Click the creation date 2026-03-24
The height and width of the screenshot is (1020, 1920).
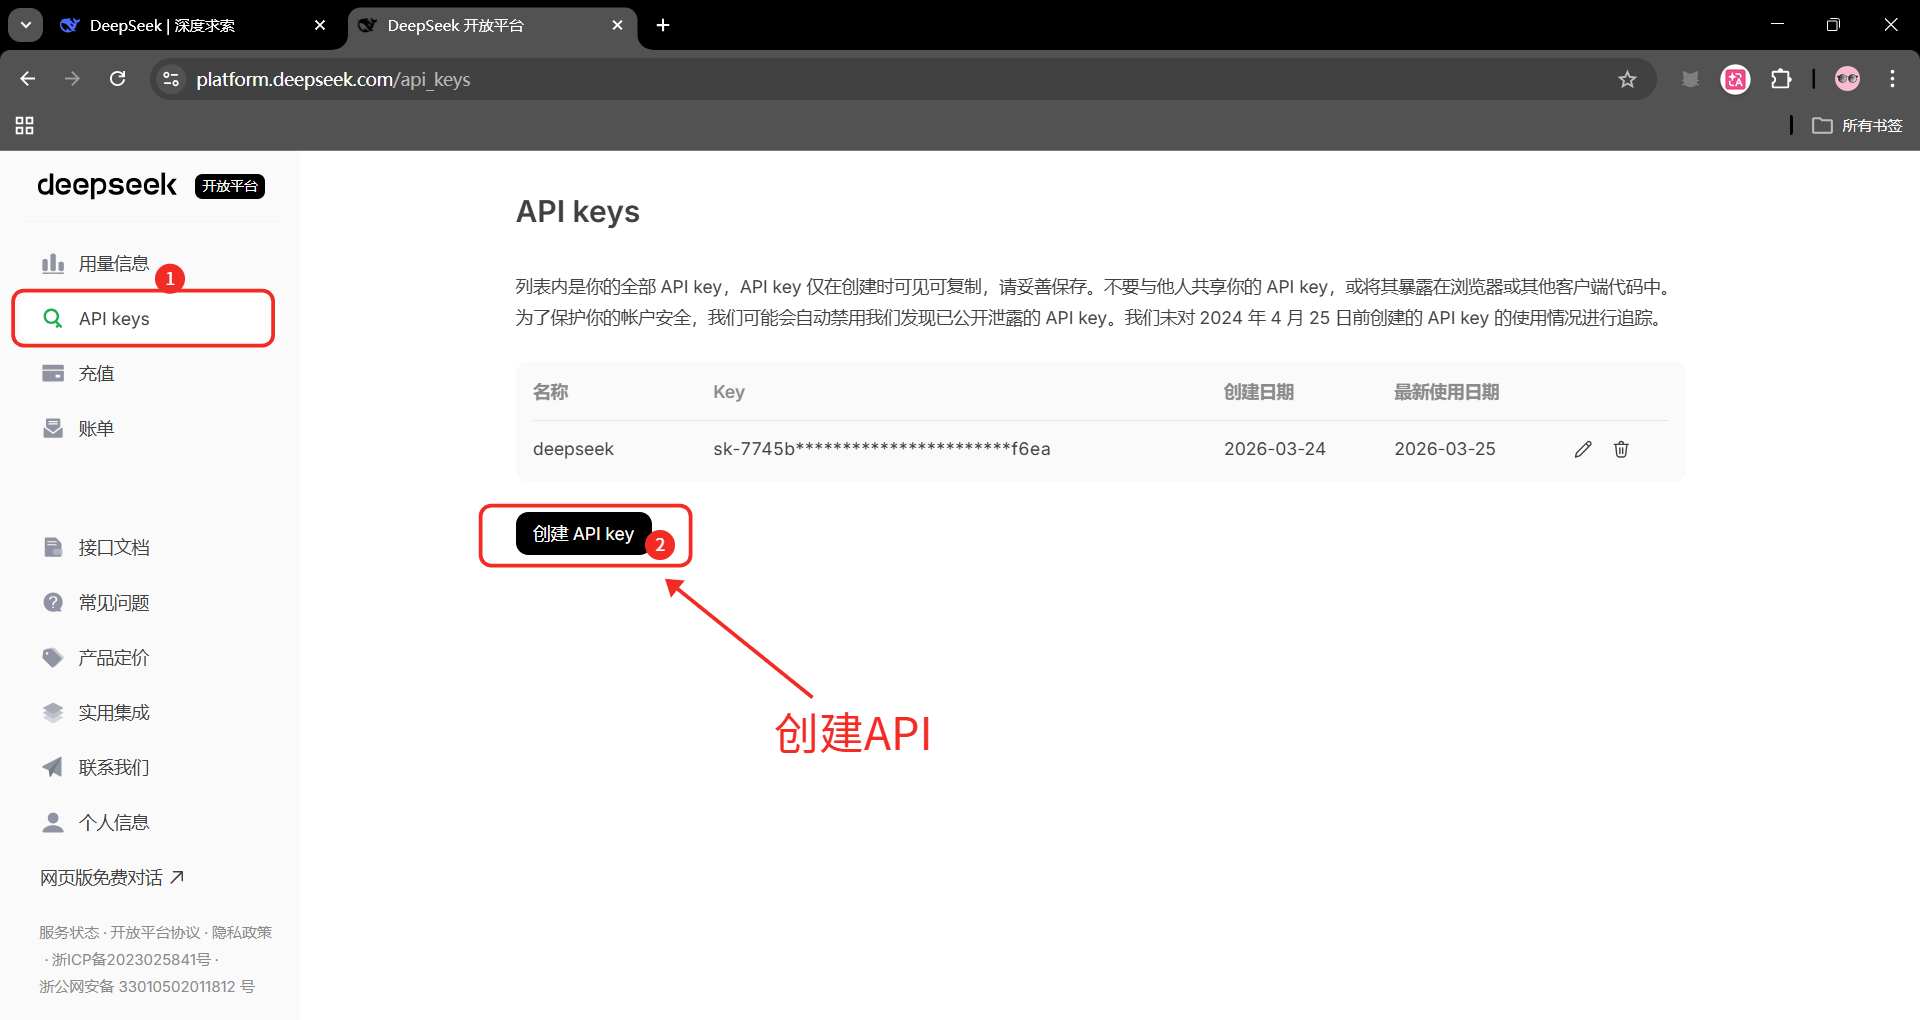tap(1275, 450)
